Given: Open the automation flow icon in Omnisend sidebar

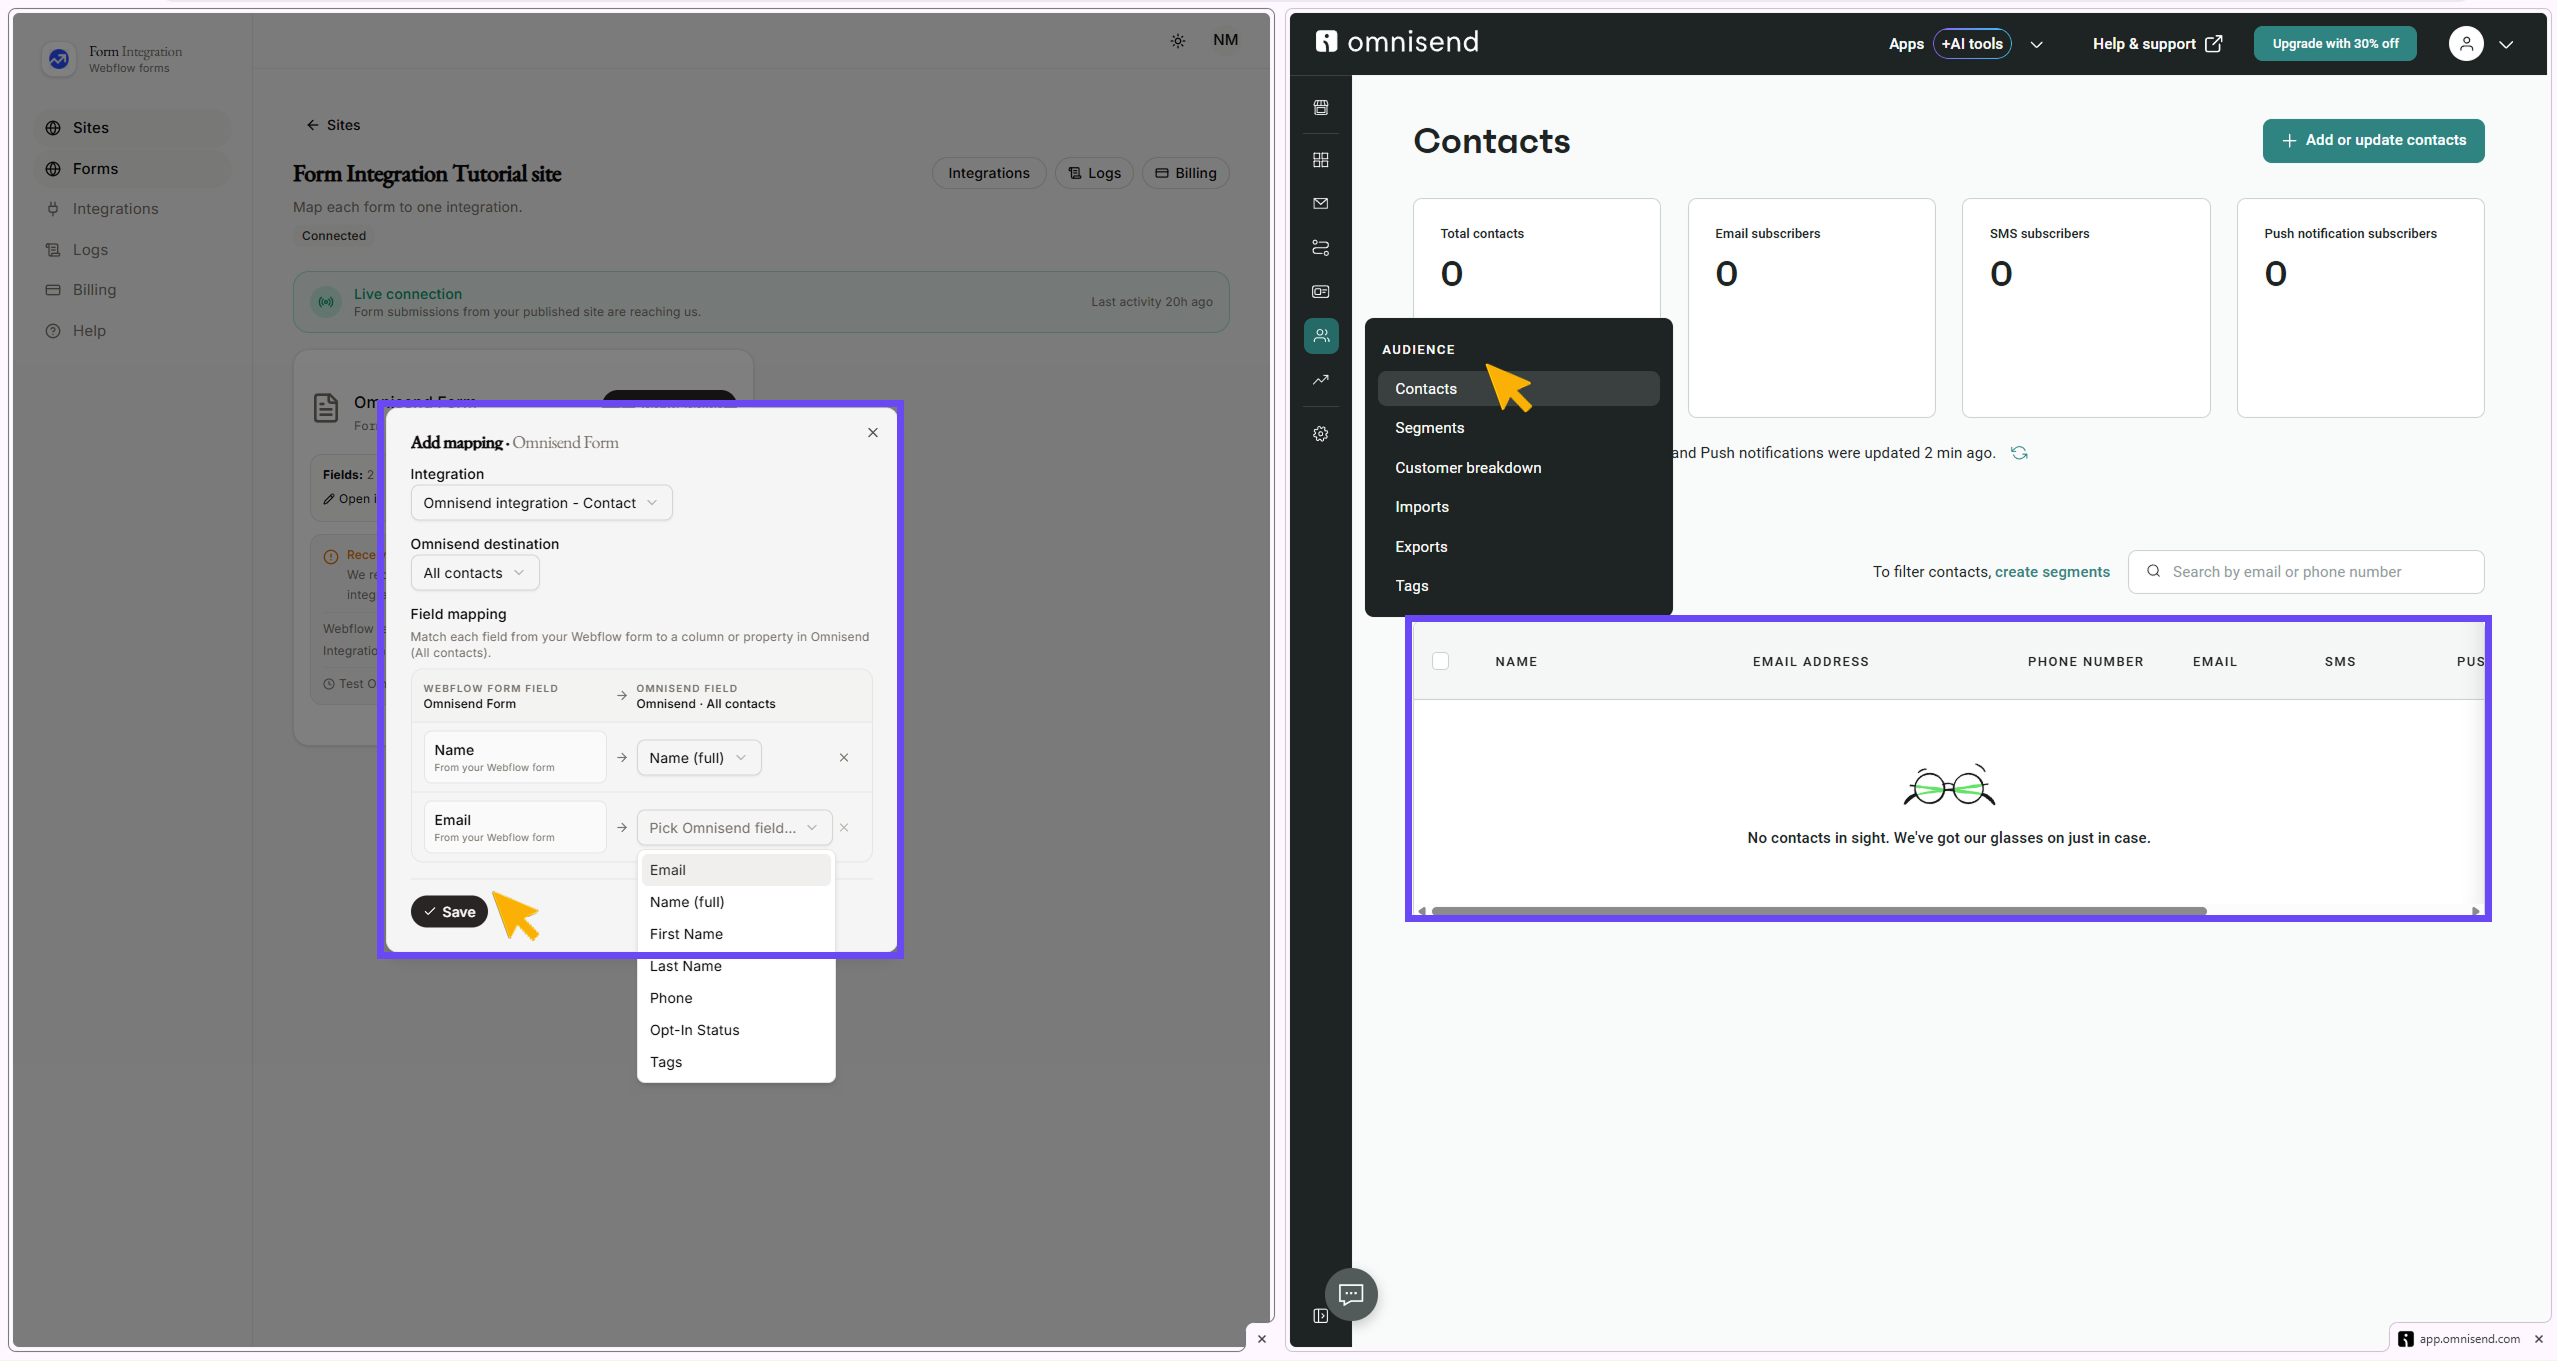Looking at the screenshot, I should pos(1320,248).
